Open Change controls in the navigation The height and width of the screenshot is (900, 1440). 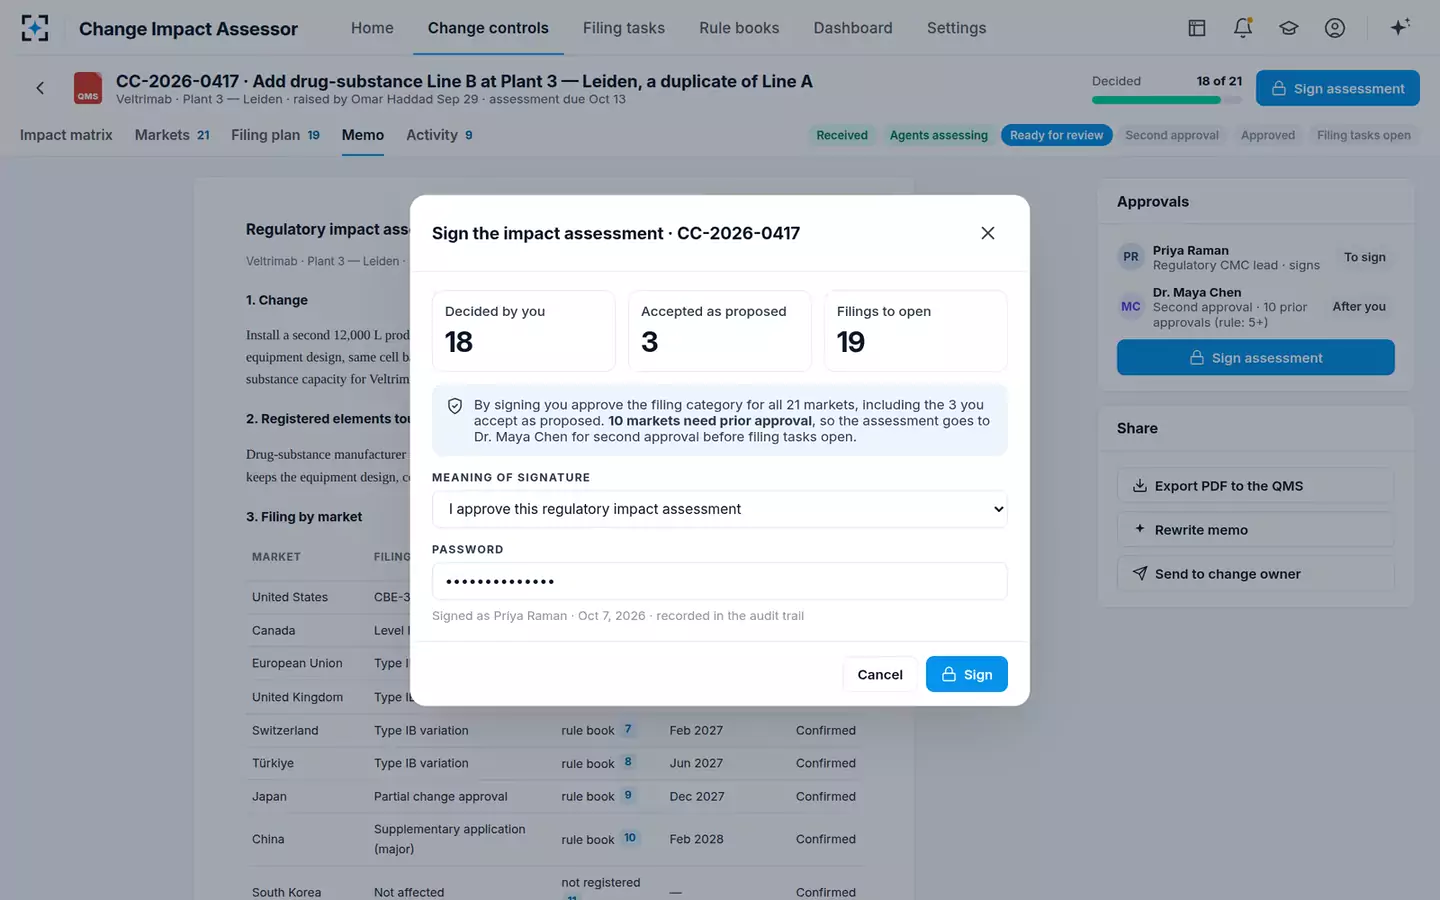(x=488, y=28)
